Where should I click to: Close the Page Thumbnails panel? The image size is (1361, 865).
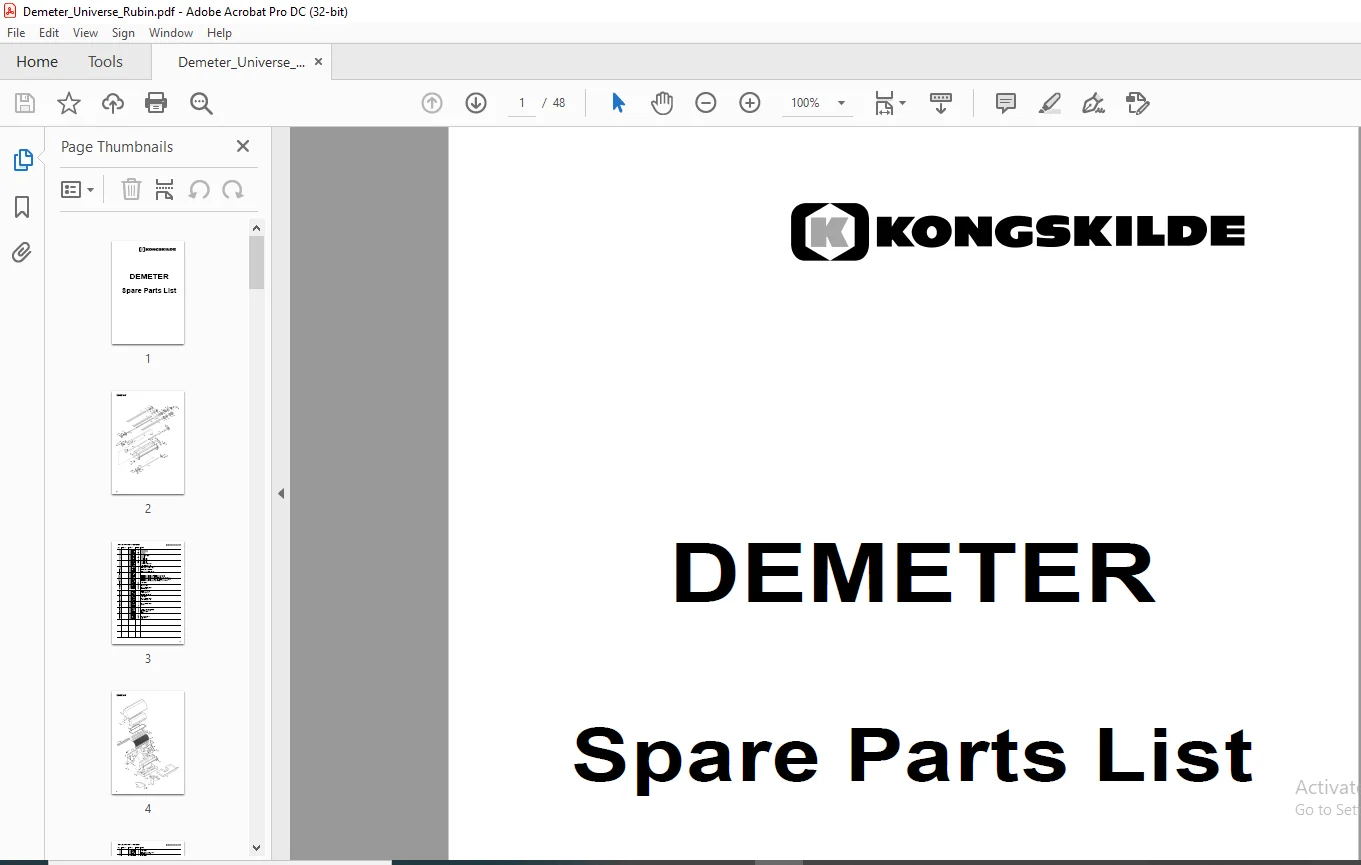point(243,146)
